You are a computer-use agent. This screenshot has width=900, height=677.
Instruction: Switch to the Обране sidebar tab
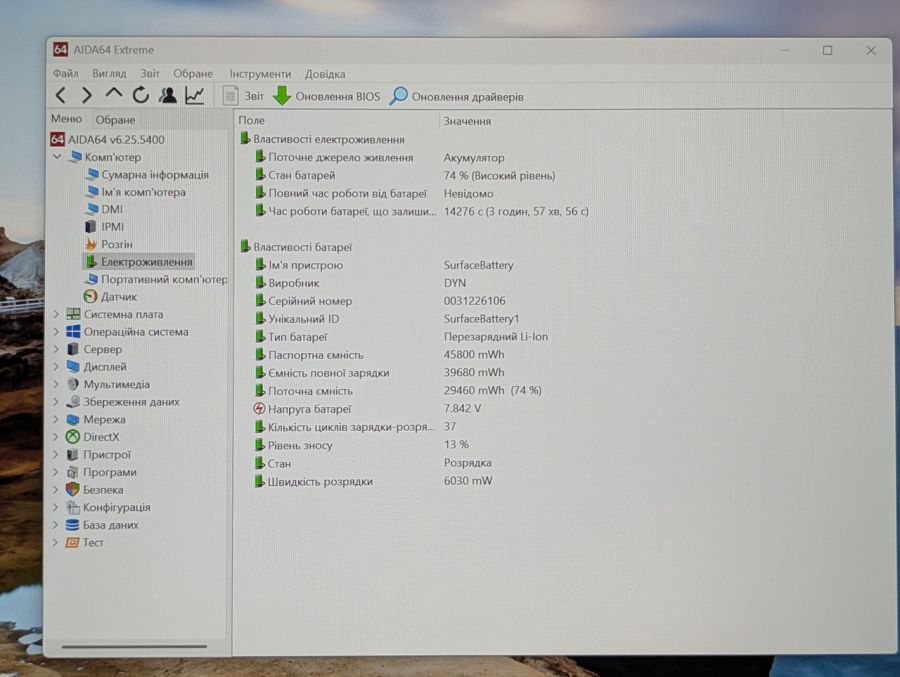pyautogui.click(x=115, y=120)
